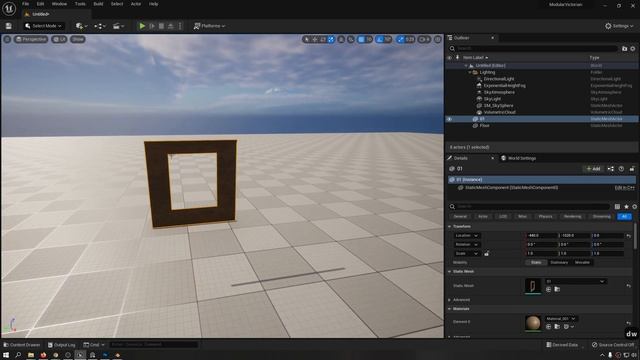
Task: Select the viewport Translate move tool
Action: pyautogui.click(x=315, y=39)
